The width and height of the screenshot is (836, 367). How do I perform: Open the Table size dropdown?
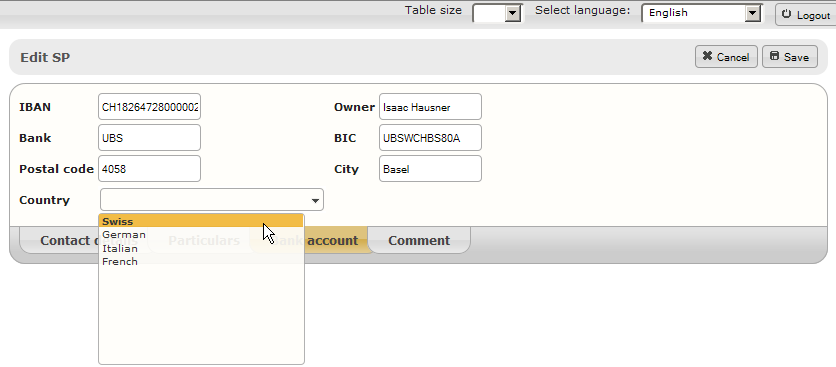tap(497, 13)
